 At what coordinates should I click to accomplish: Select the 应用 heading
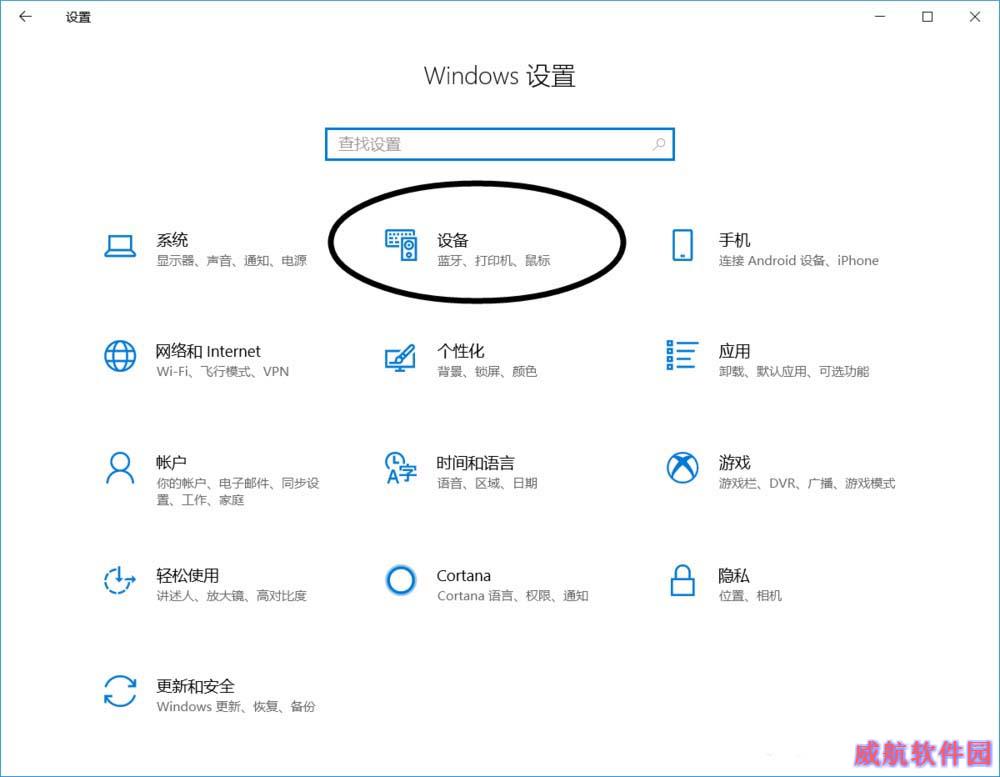pyautogui.click(x=735, y=351)
